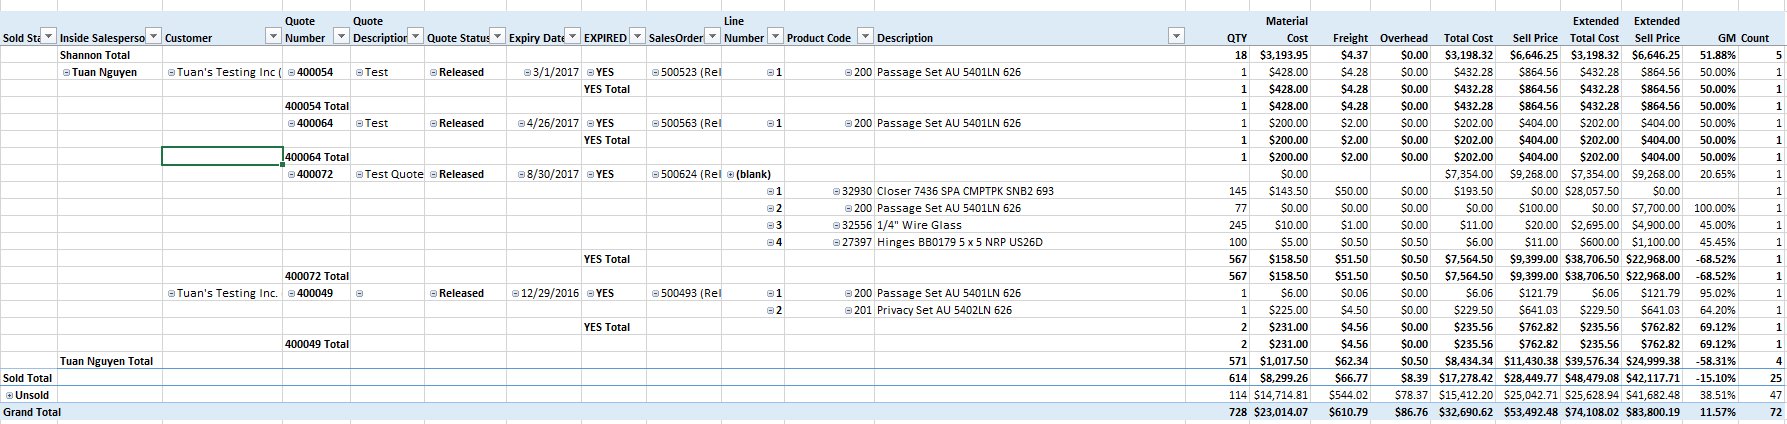
Task: Collapse the customer group containing quote 400049
Action: pyautogui.click(x=171, y=294)
